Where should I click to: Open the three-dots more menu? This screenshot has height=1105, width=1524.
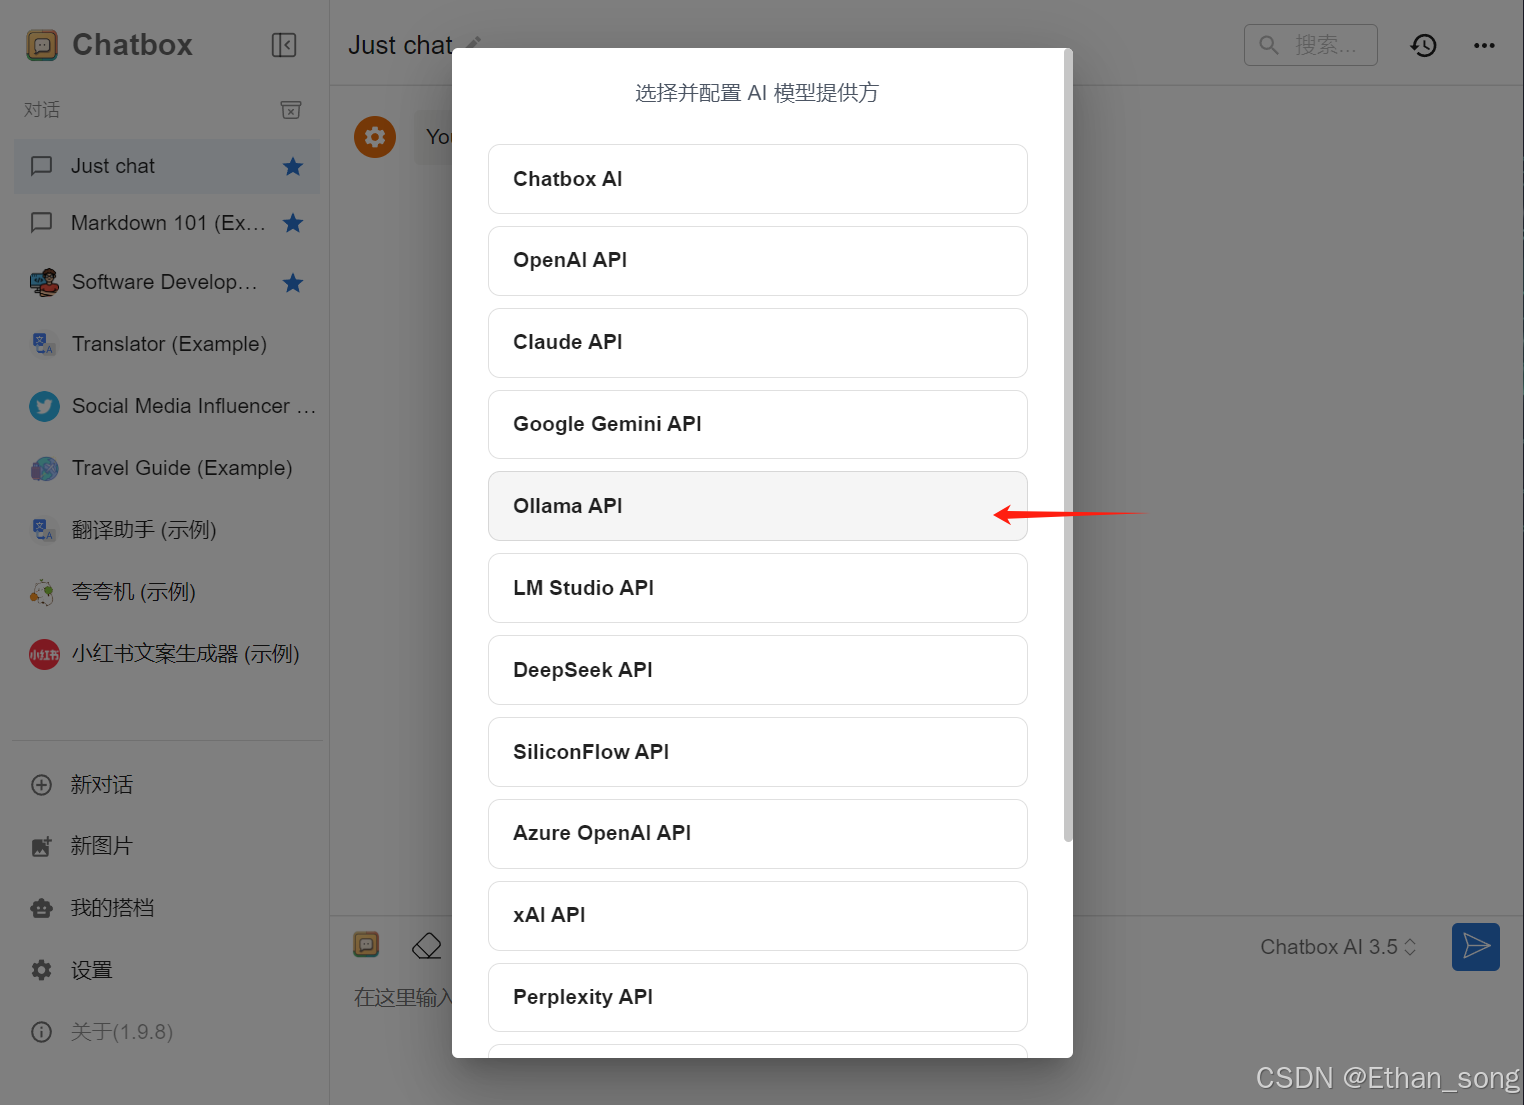click(x=1484, y=45)
